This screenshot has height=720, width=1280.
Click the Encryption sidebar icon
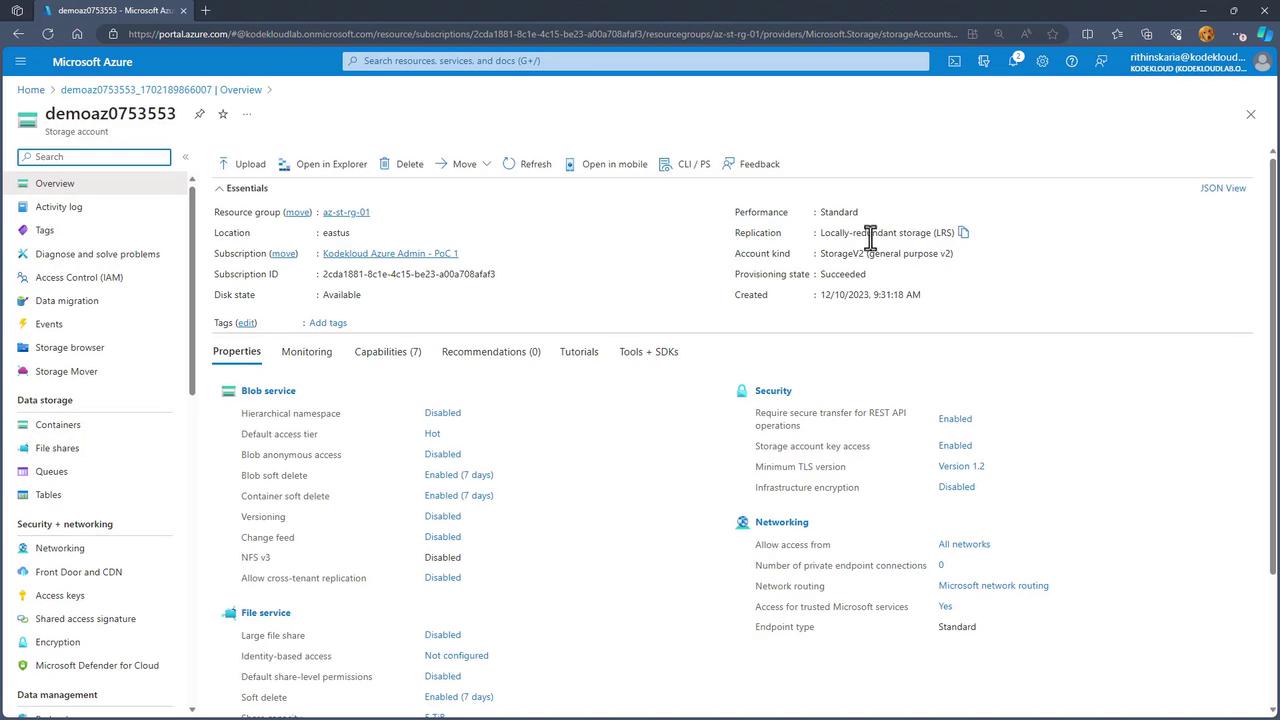click(x=23, y=642)
